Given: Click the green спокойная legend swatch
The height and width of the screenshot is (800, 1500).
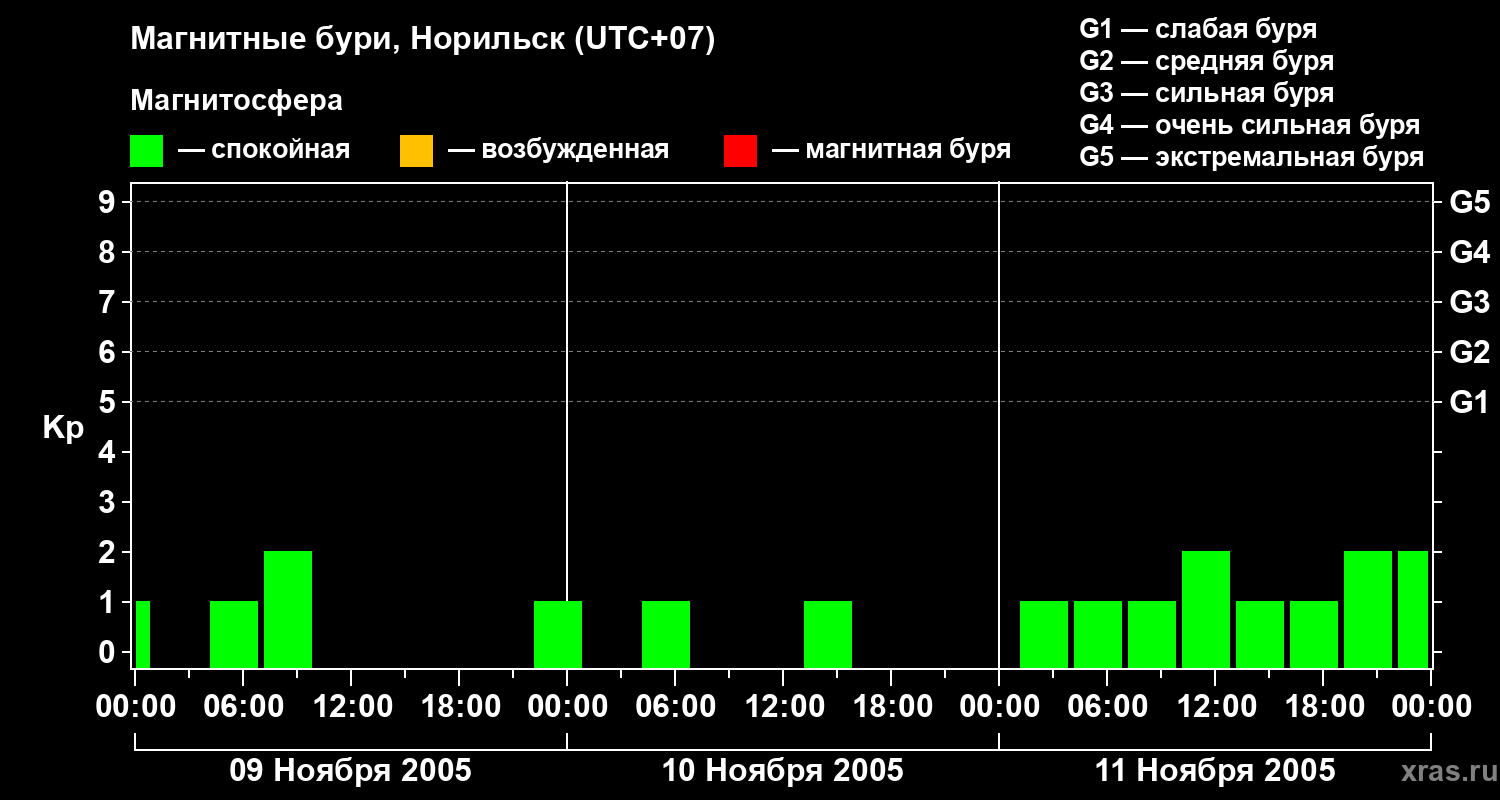Looking at the screenshot, I should tap(147, 151).
